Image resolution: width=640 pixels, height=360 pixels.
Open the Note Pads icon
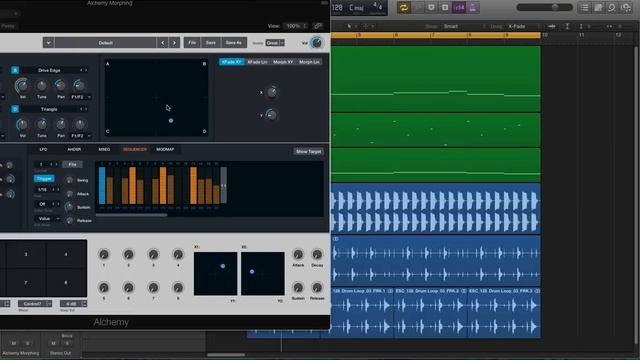pos(598,8)
